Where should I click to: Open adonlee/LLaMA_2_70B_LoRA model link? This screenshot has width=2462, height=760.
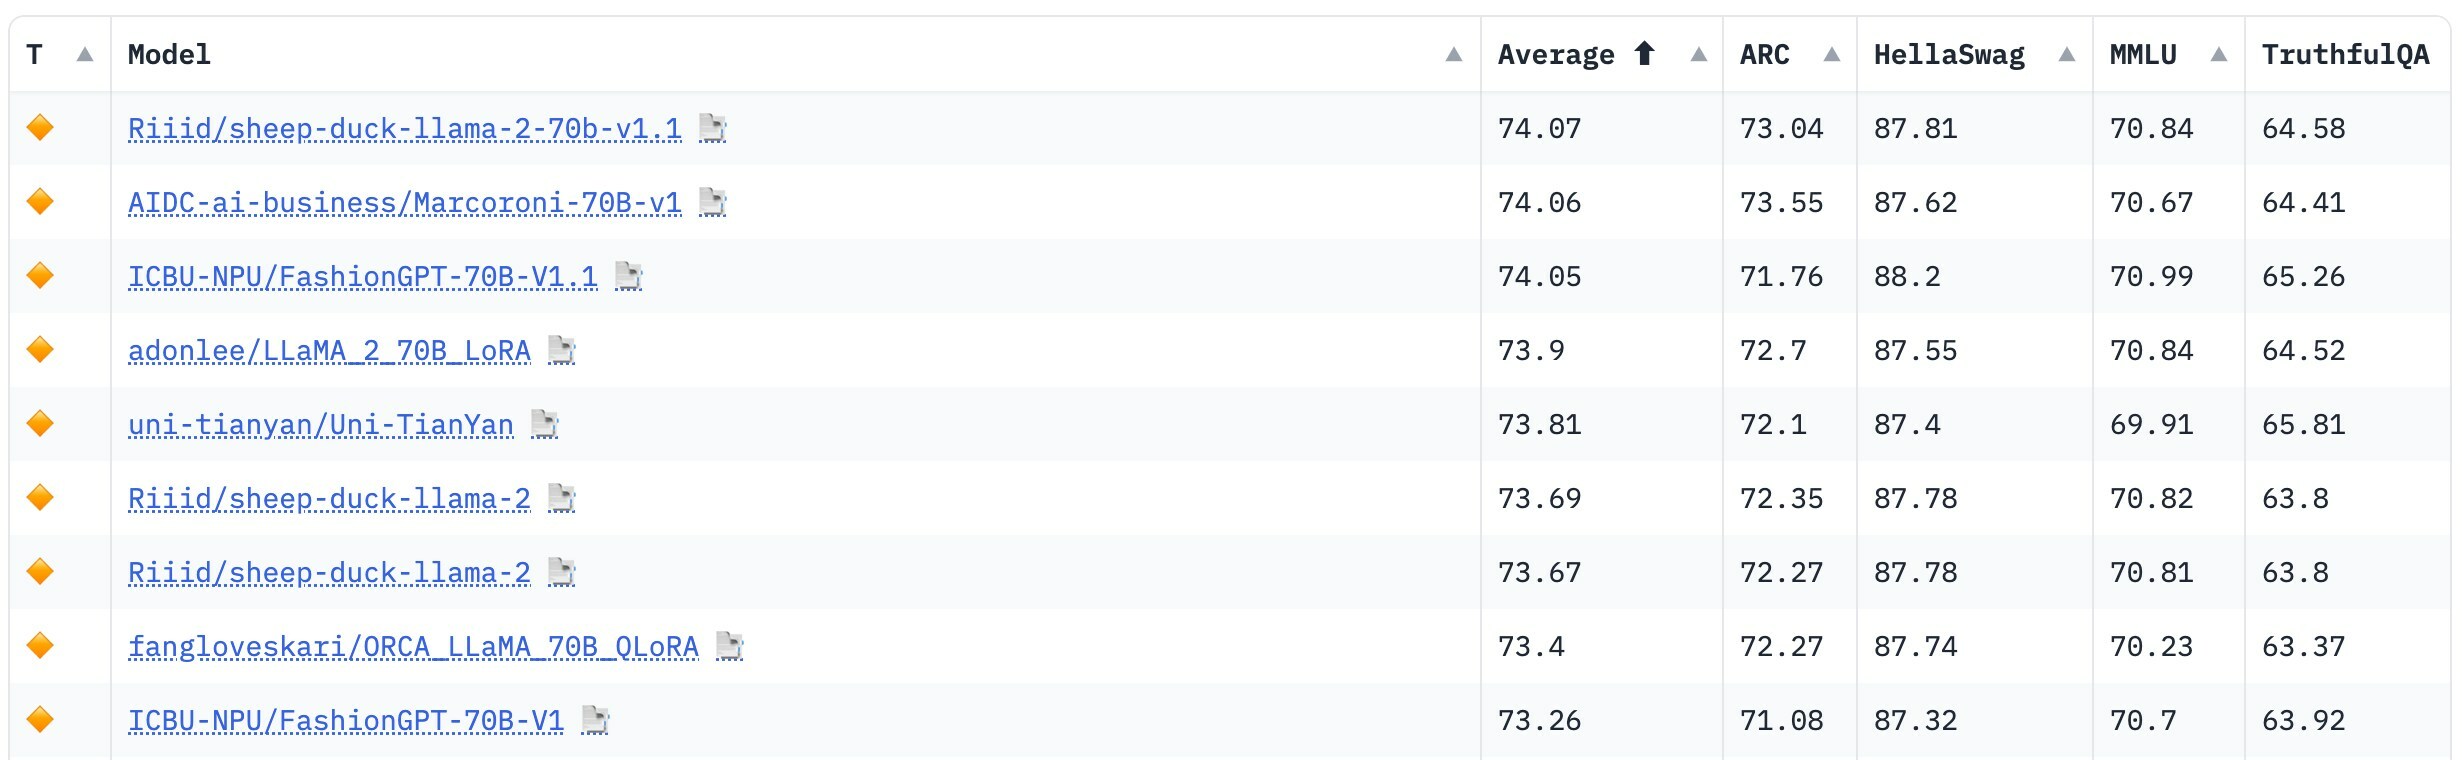click(329, 351)
